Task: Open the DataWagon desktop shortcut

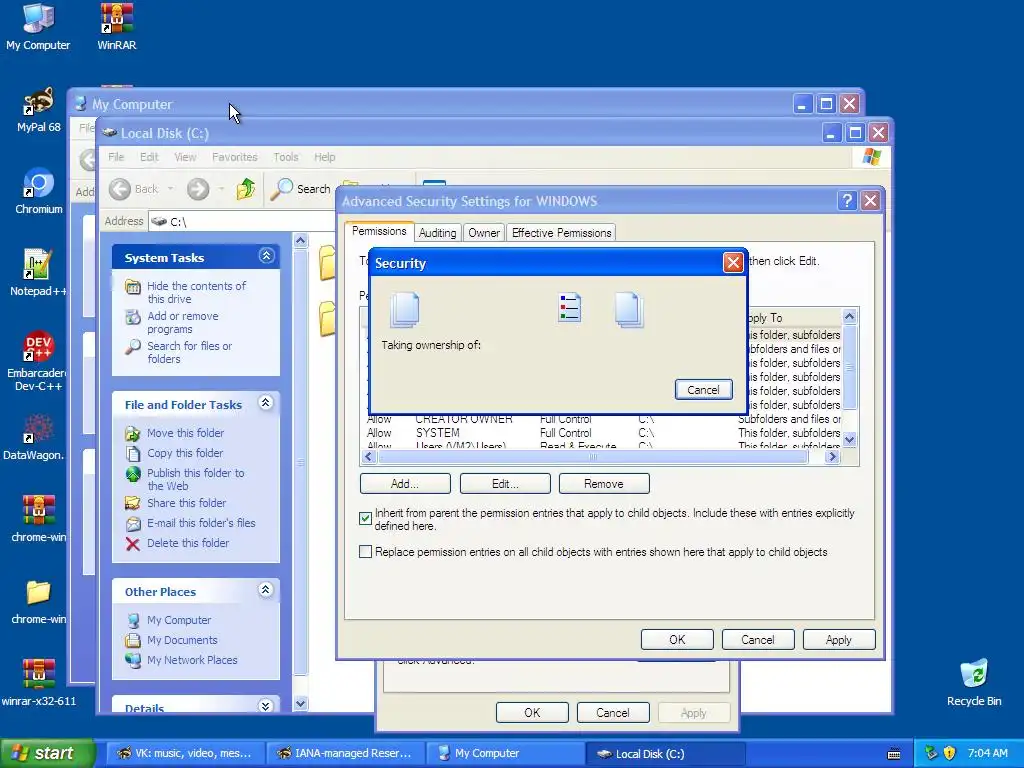Action: [x=34, y=437]
